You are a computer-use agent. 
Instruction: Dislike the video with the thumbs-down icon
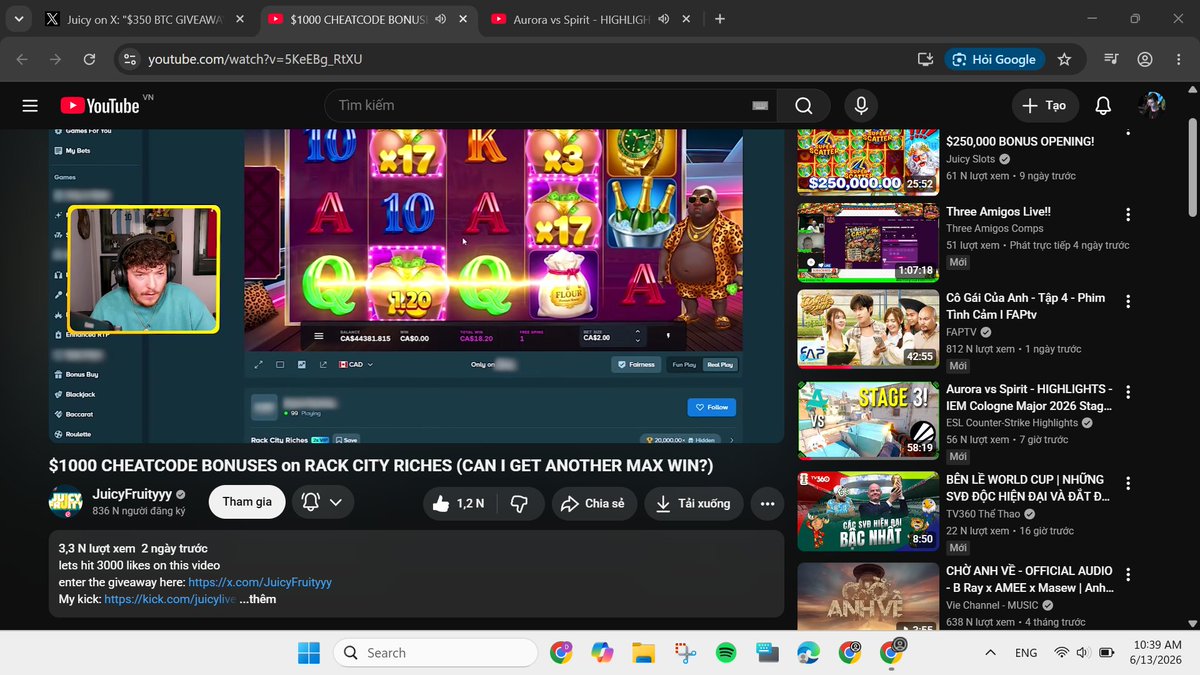click(519, 503)
